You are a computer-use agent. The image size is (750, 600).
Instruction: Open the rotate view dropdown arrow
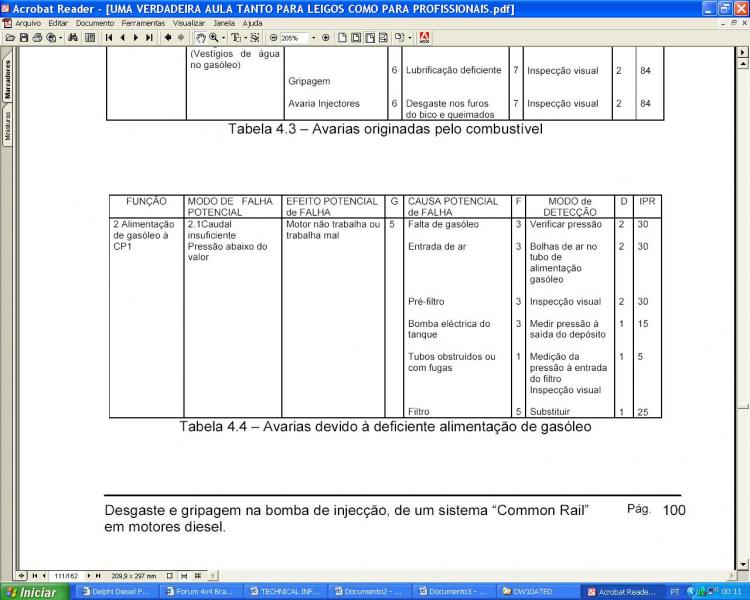pos(410,38)
